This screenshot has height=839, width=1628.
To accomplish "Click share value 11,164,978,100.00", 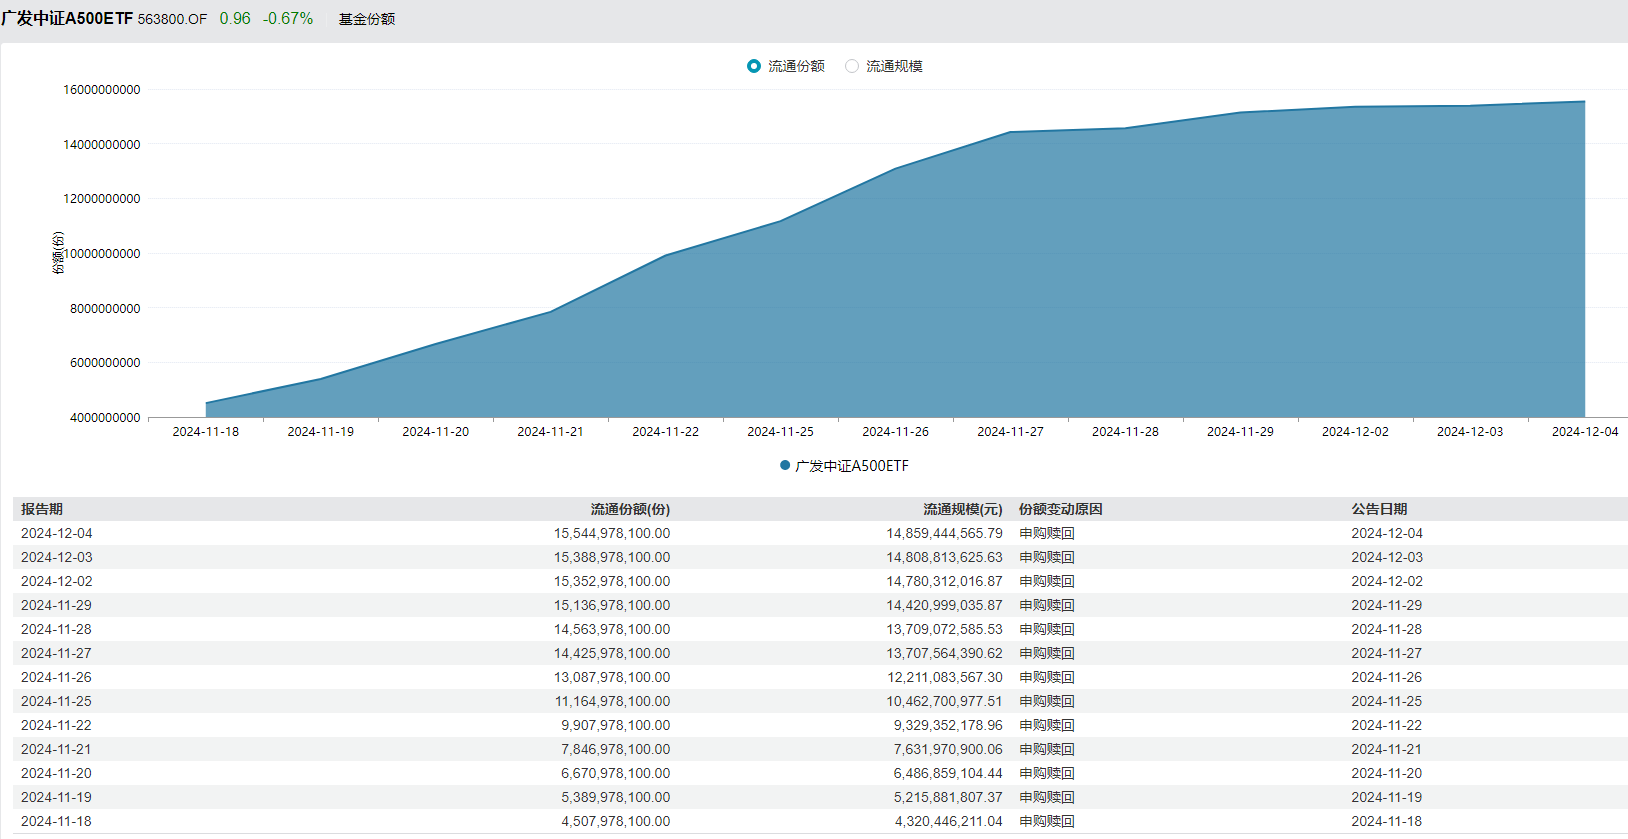I will [612, 701].
